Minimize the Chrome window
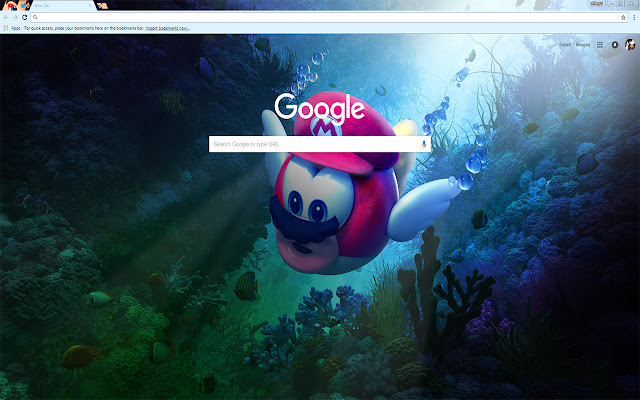640x400 pixels. tap(611, 3)
